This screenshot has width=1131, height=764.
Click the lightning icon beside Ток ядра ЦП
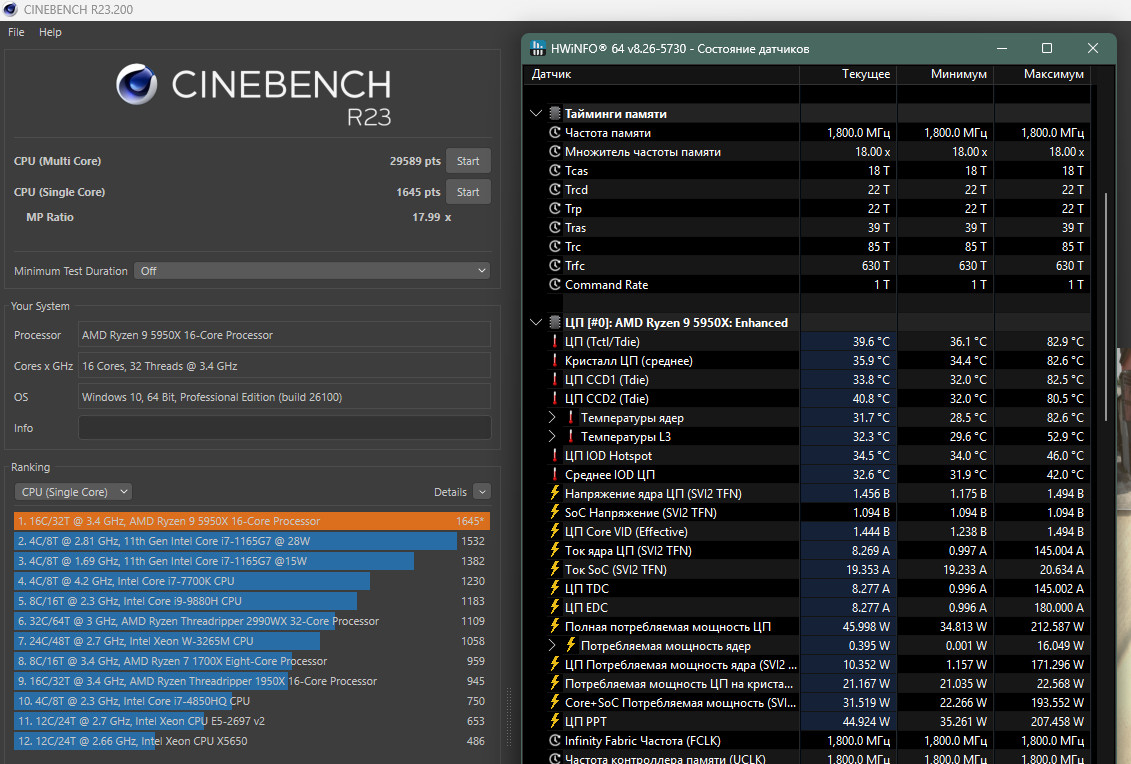(x=555, y=550)
